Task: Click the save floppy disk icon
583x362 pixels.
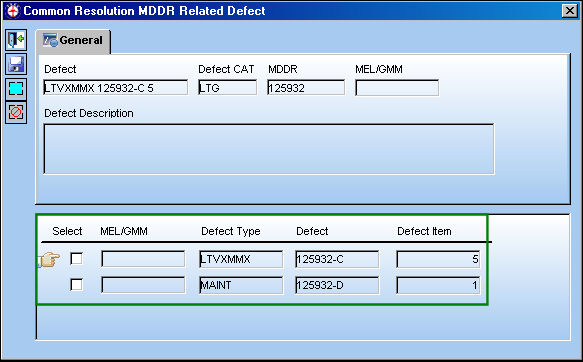Action: (16, 64)
